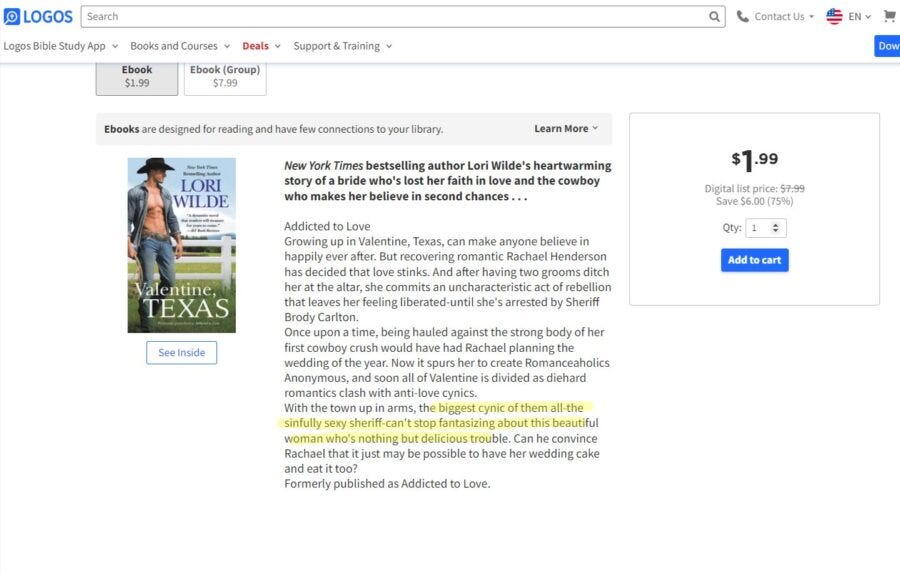Click the $1.99 price text
Screen dimensions: 900x574
[x=754, y=160]
